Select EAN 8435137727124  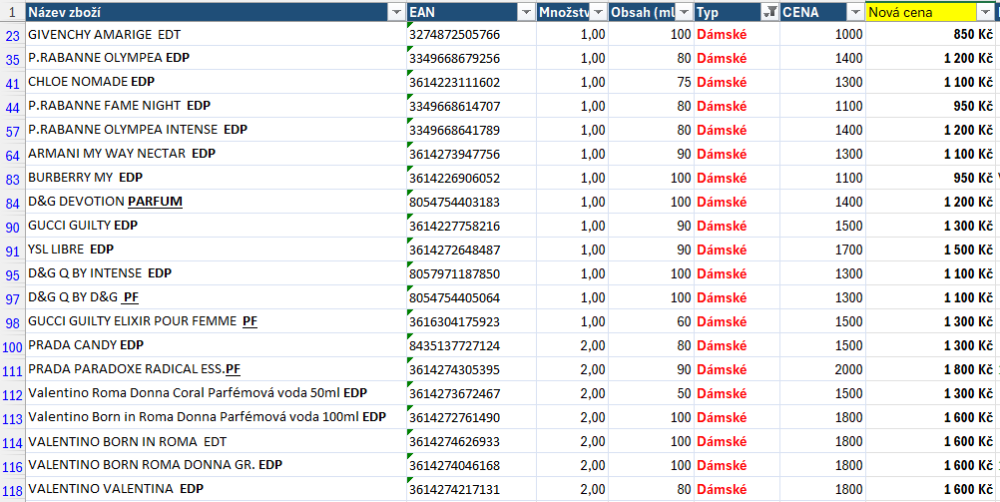click(471, 345)
